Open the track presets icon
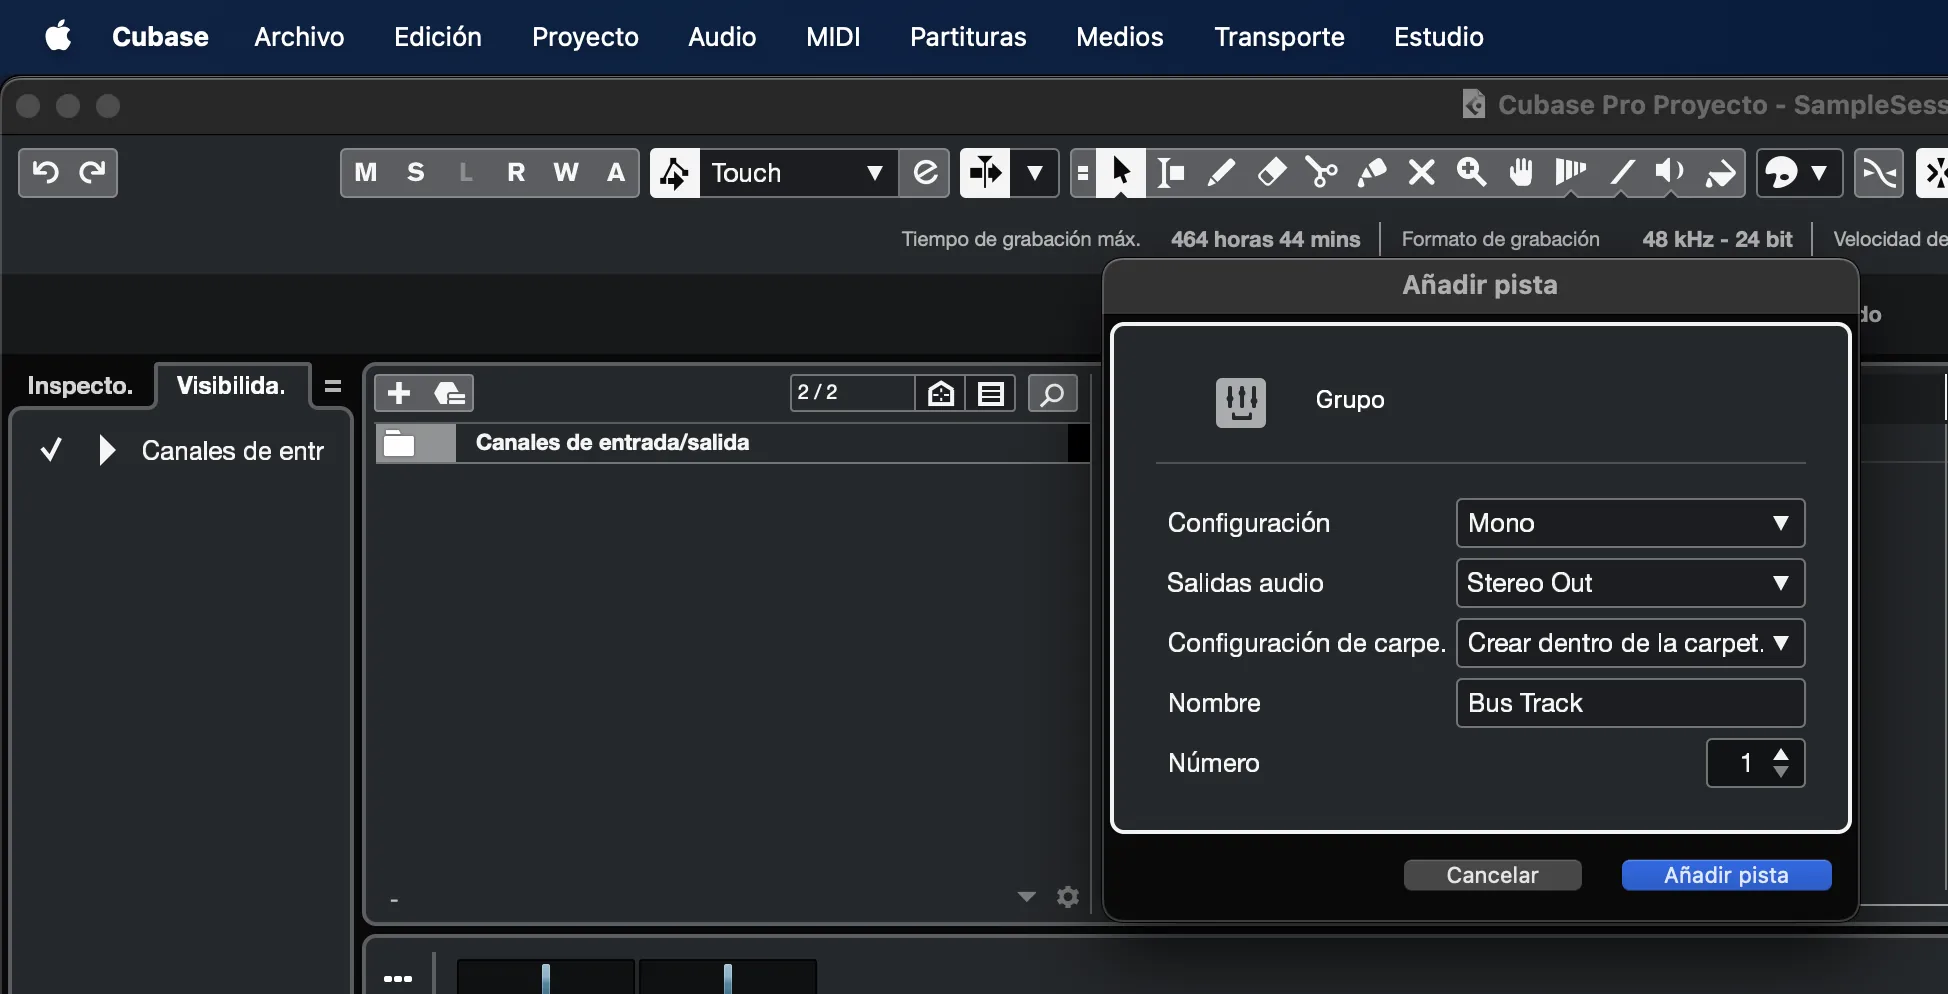Image resolution: width=1948 pixels, height=994 pixels. click(450, 393)
